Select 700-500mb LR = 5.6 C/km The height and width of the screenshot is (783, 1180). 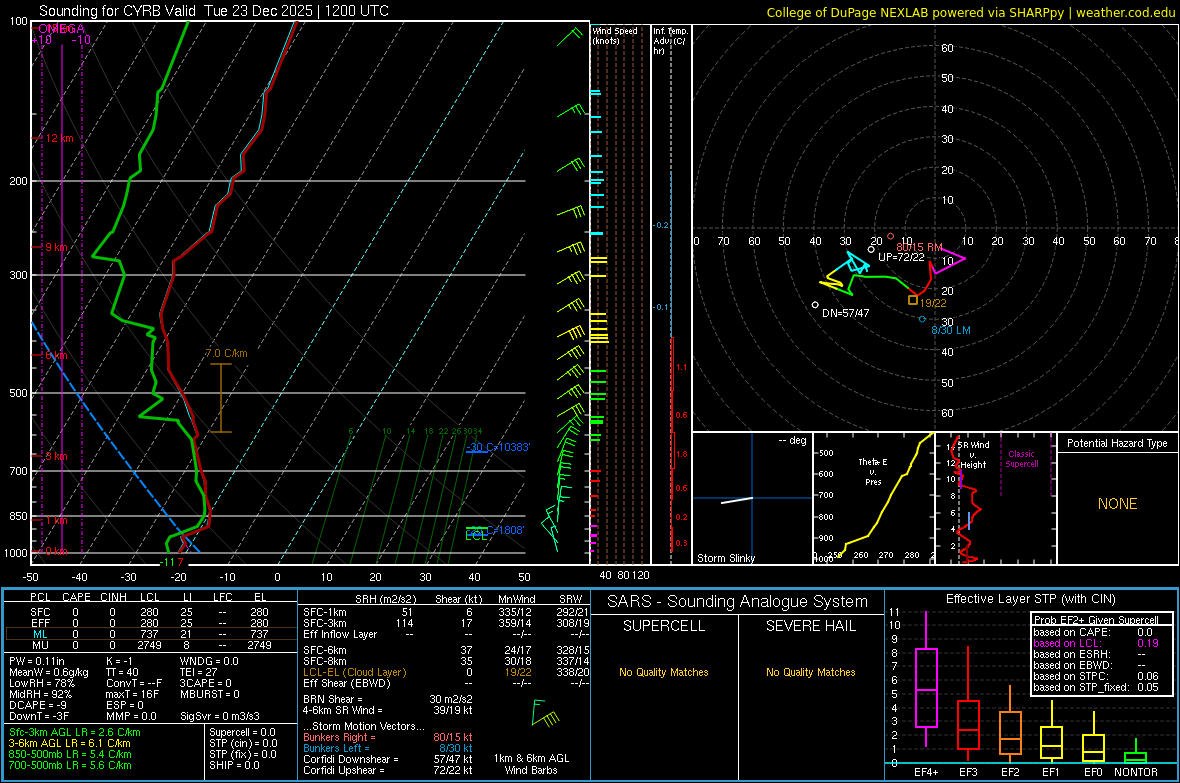click(70, 765)
